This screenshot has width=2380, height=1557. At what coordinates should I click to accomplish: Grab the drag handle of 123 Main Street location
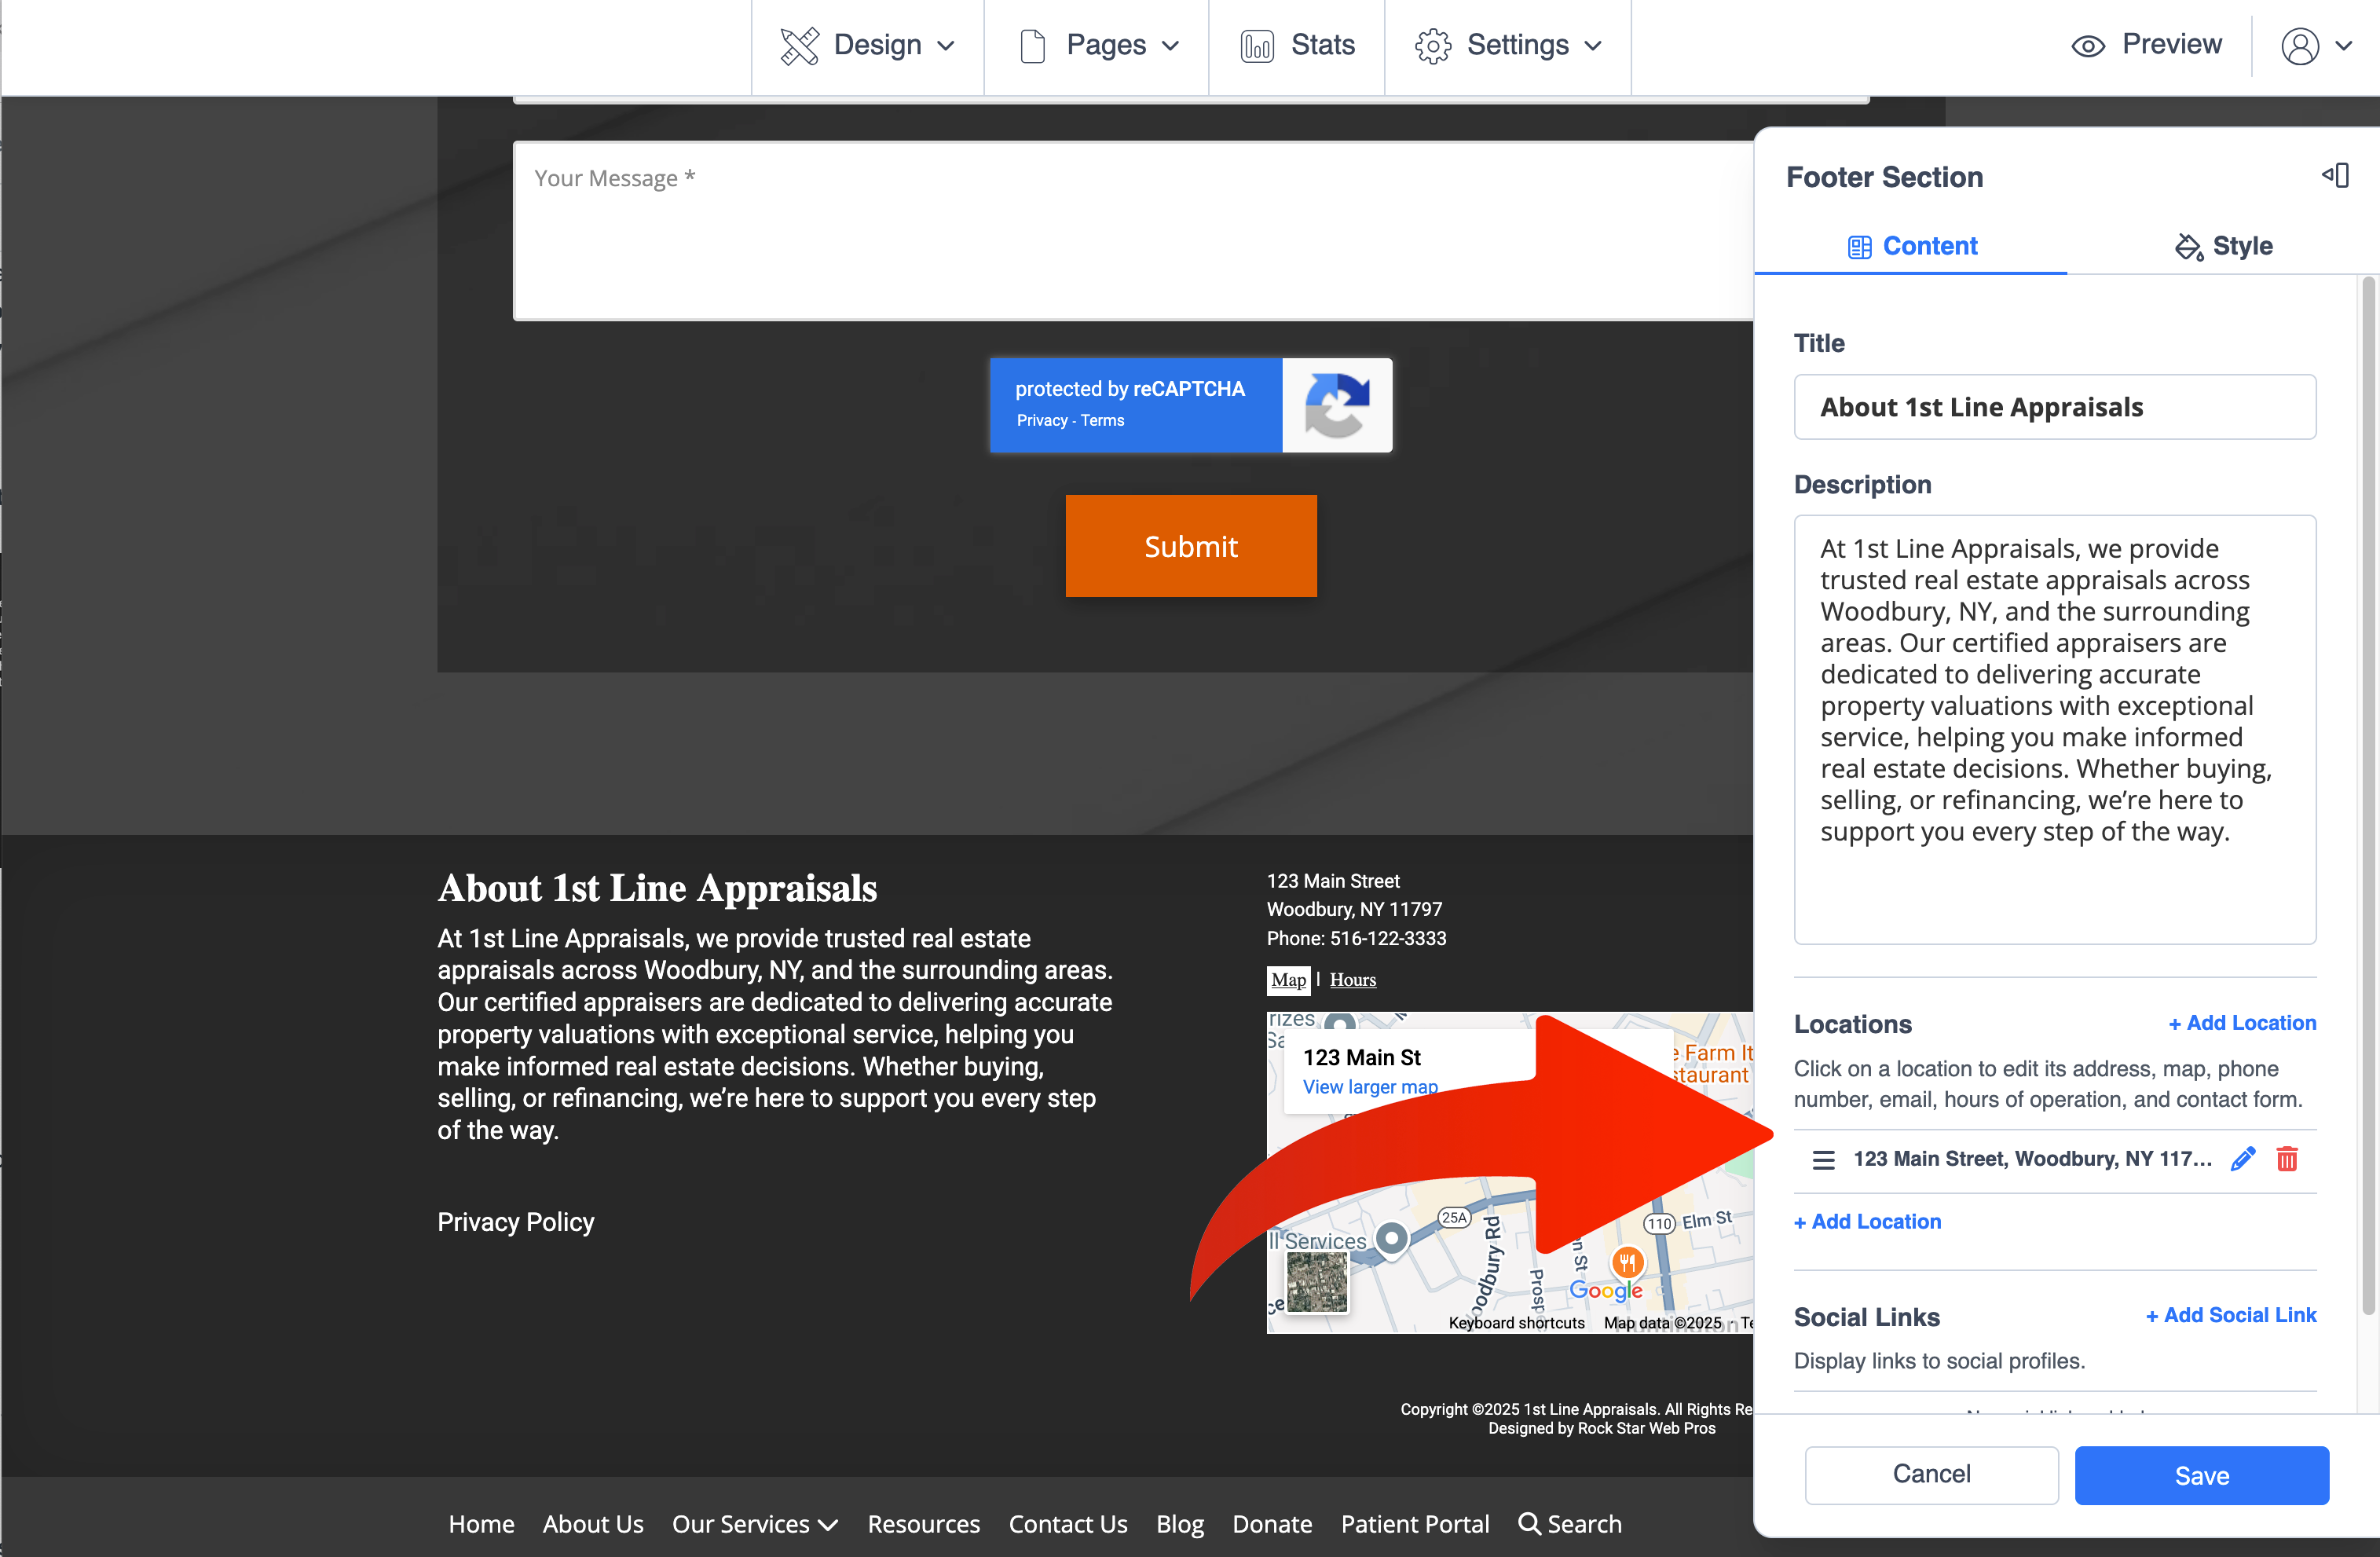click(1824, 1160)
